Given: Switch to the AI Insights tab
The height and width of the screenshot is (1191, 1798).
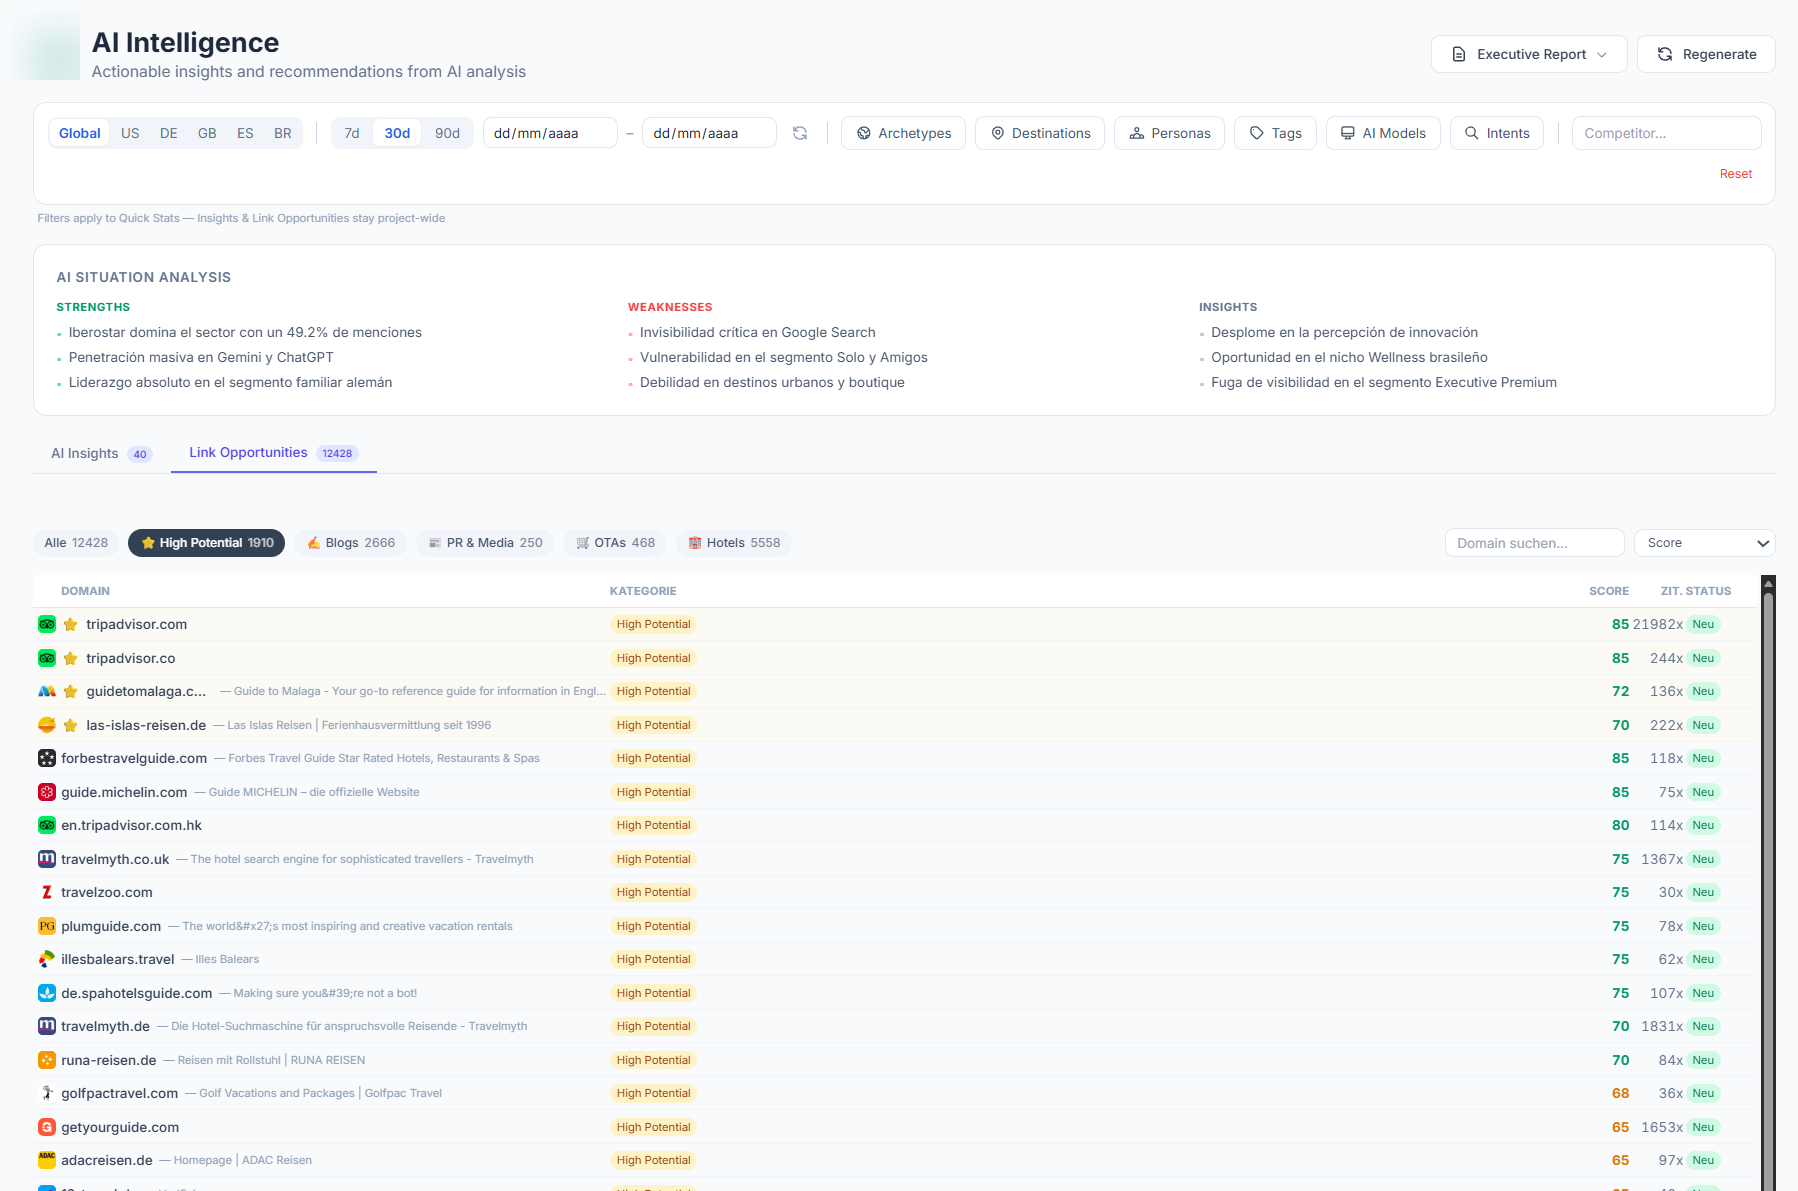Looking at the screenshot, I should tap(101, 453).
